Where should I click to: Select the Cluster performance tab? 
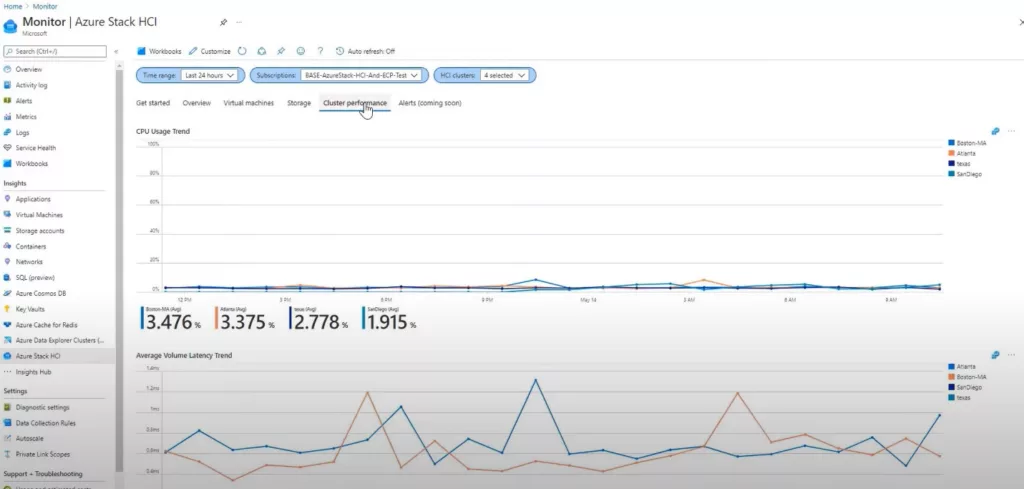pyautogui.click(x=355, y=103)
